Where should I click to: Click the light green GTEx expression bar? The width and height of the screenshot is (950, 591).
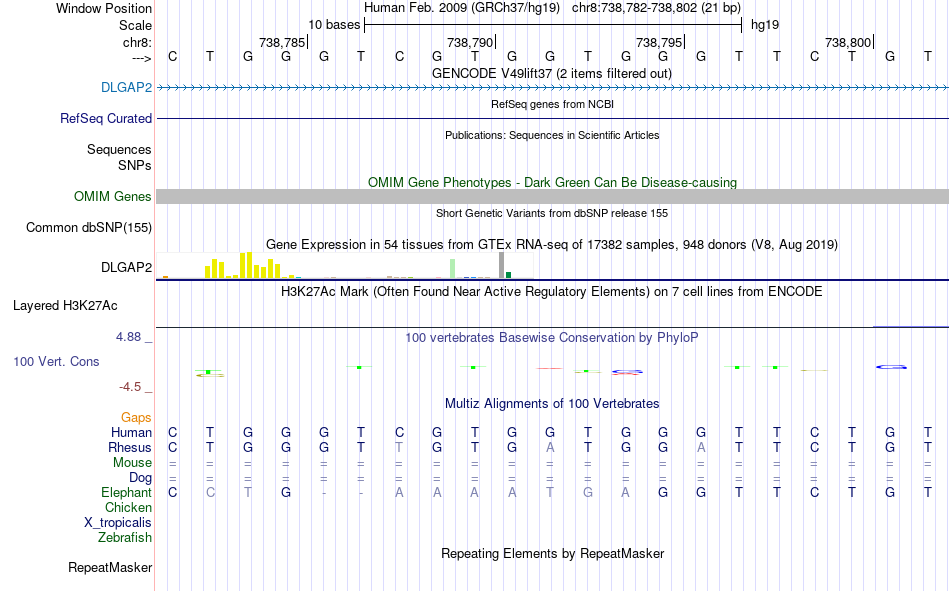(453, 269)
